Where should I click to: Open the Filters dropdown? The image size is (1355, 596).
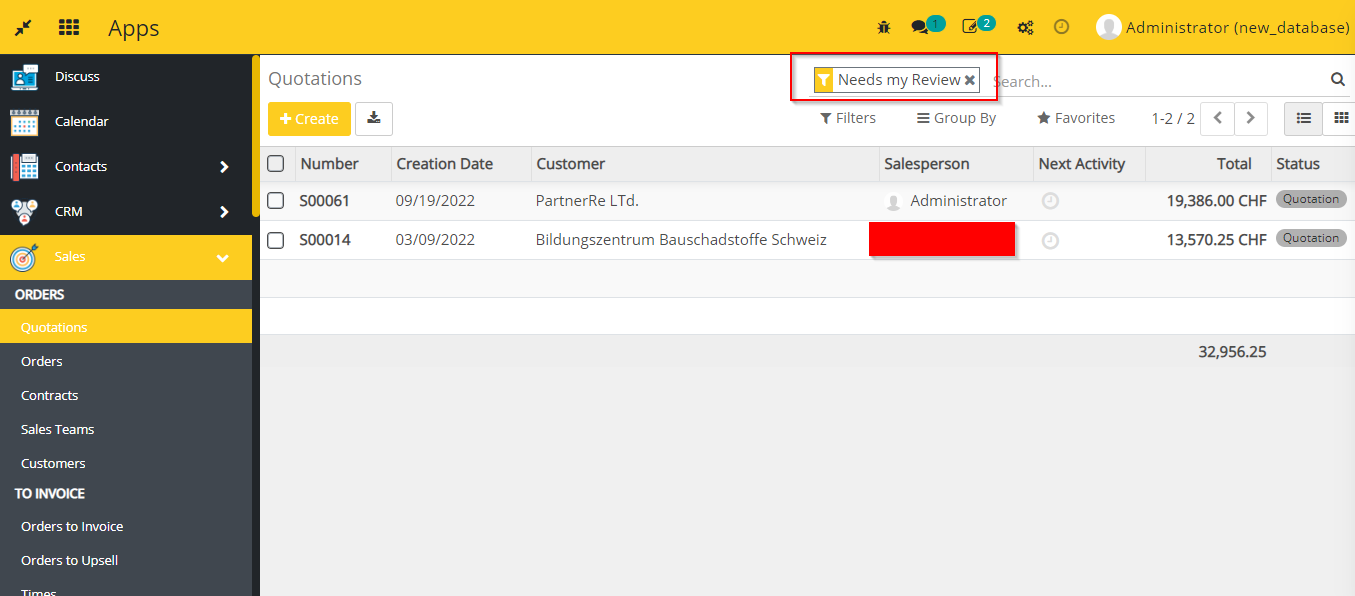tap(848, 118)
